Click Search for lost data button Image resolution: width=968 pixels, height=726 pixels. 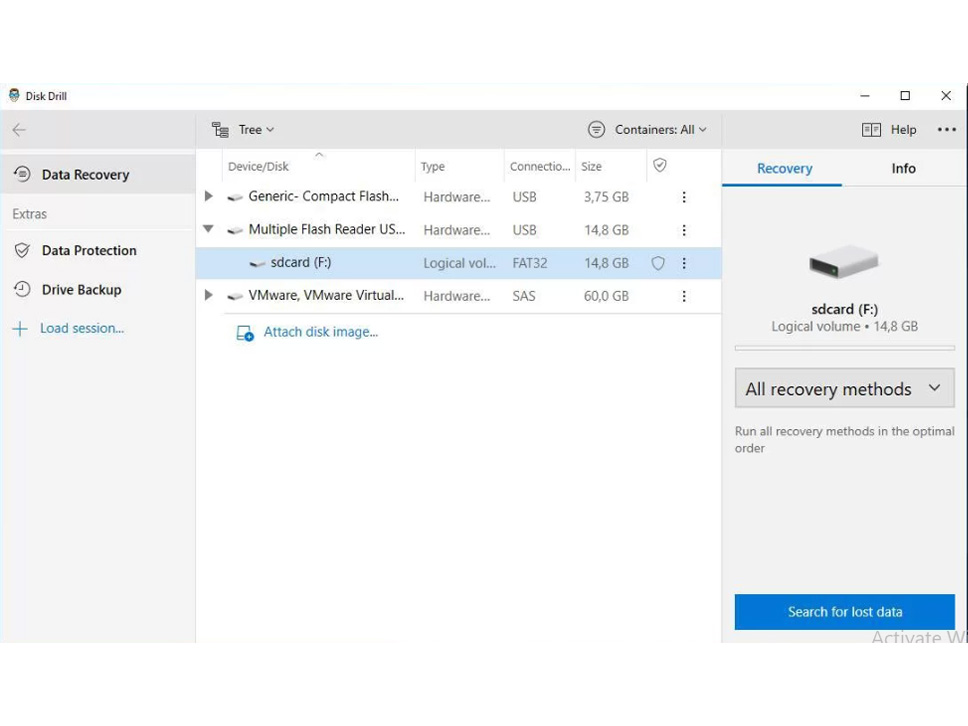(845, 612)
